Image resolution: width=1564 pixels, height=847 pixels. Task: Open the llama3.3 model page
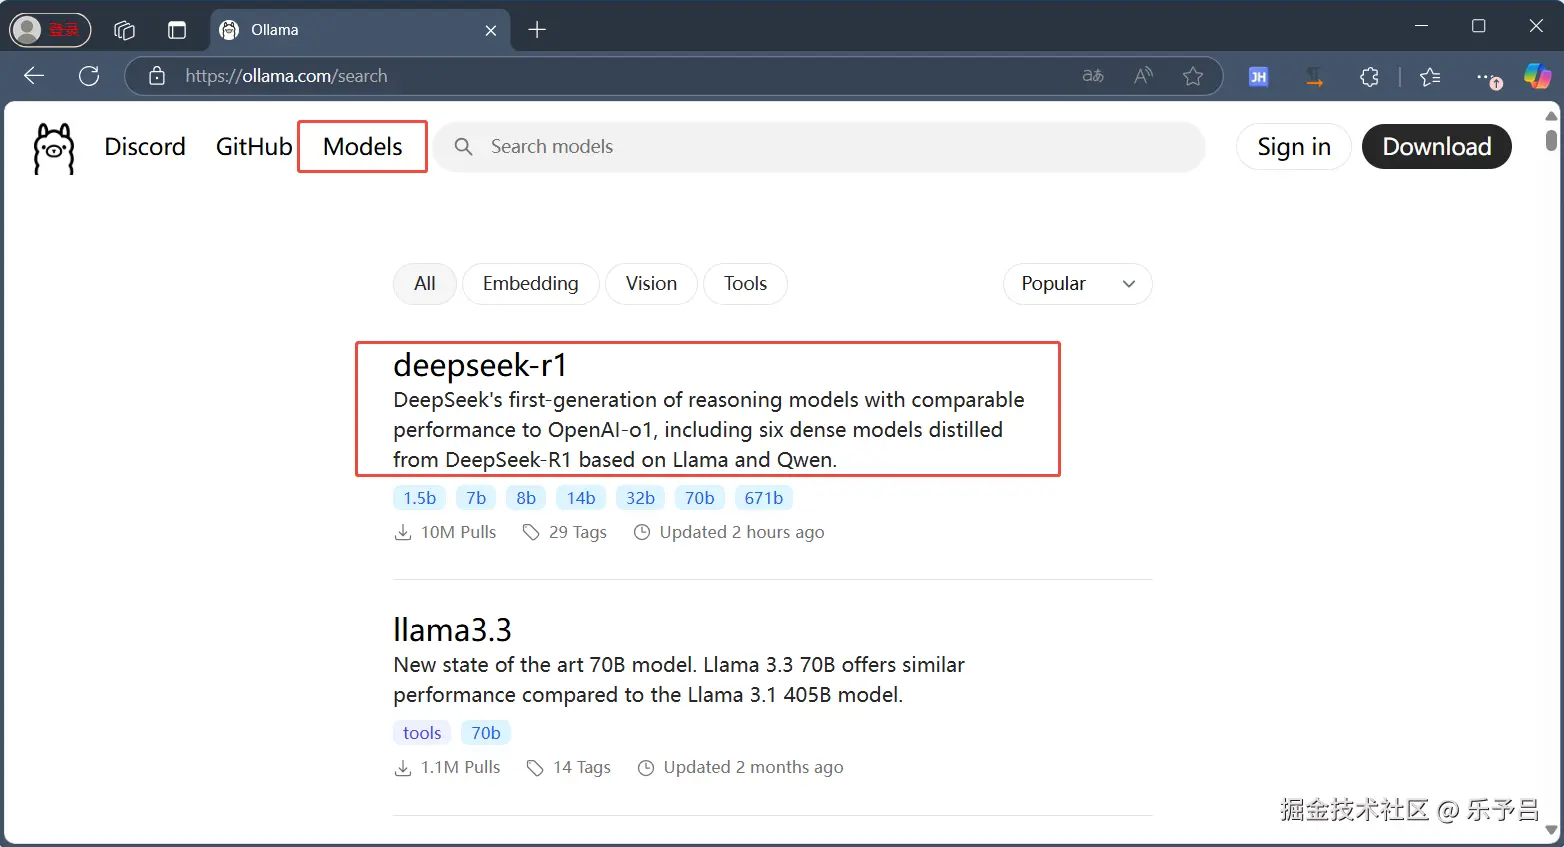pyautogui.click(x=452, y=631)
